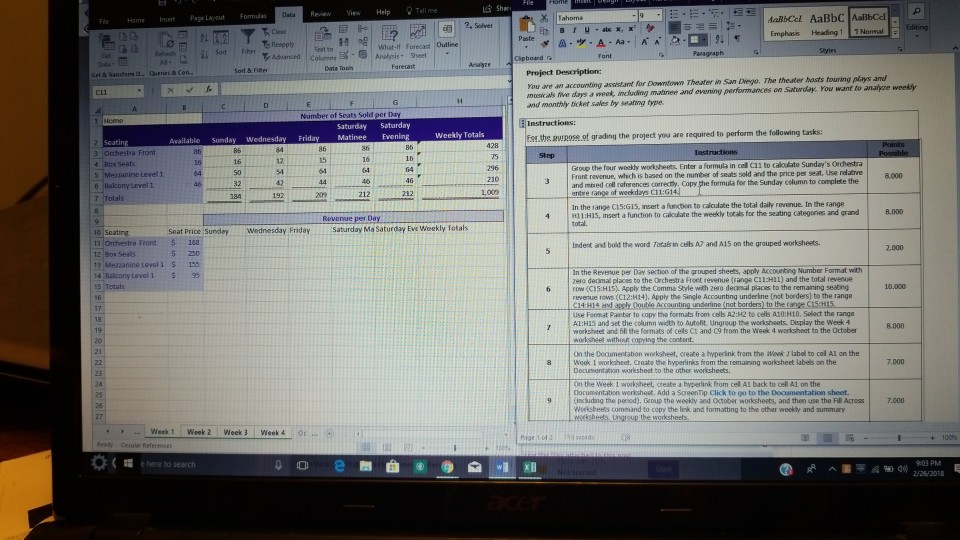
Task: Open the Excel Name Box dropdown
Action: (x=140, y=91)
